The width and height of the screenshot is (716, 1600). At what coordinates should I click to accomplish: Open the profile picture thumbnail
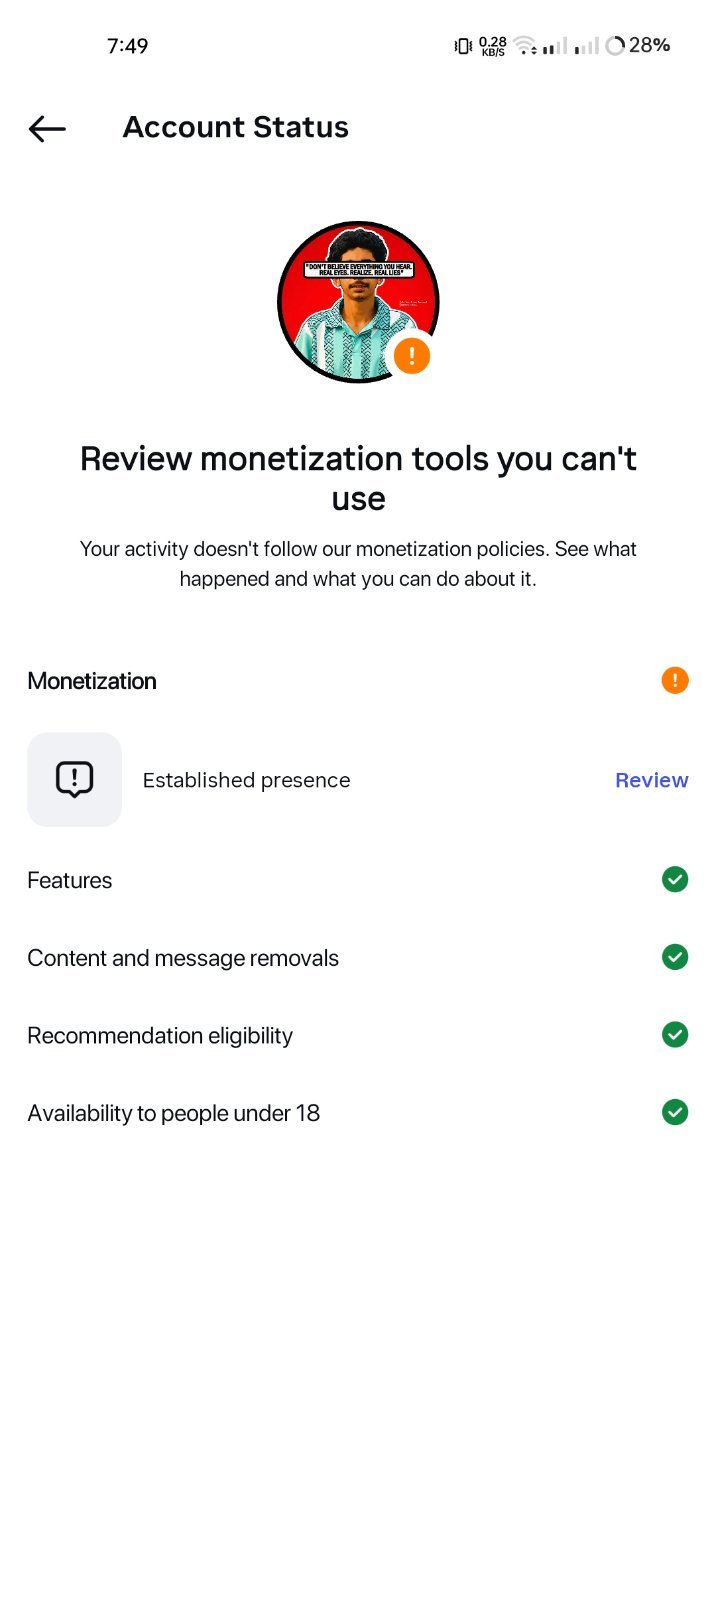tap(358, 302)
